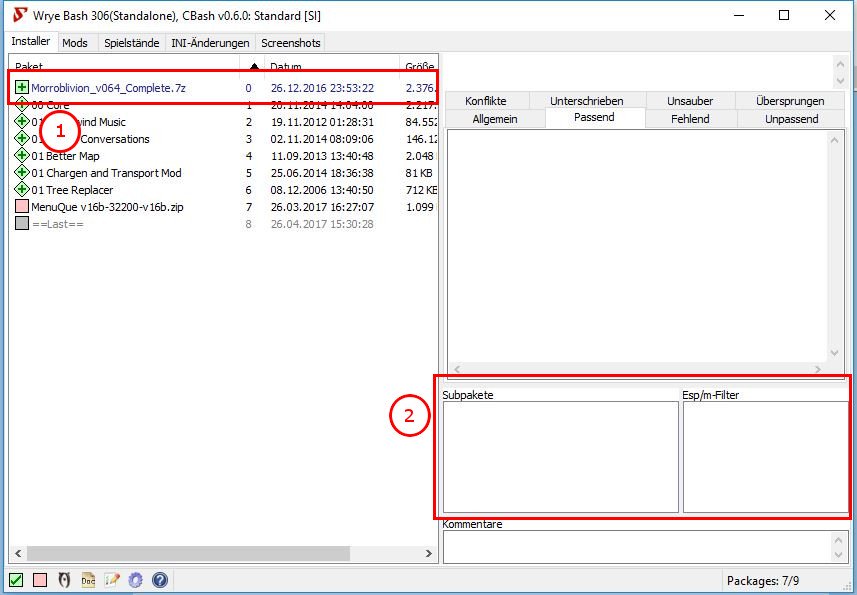Click the info panel vertical scroll down arrow

point(835,353)
